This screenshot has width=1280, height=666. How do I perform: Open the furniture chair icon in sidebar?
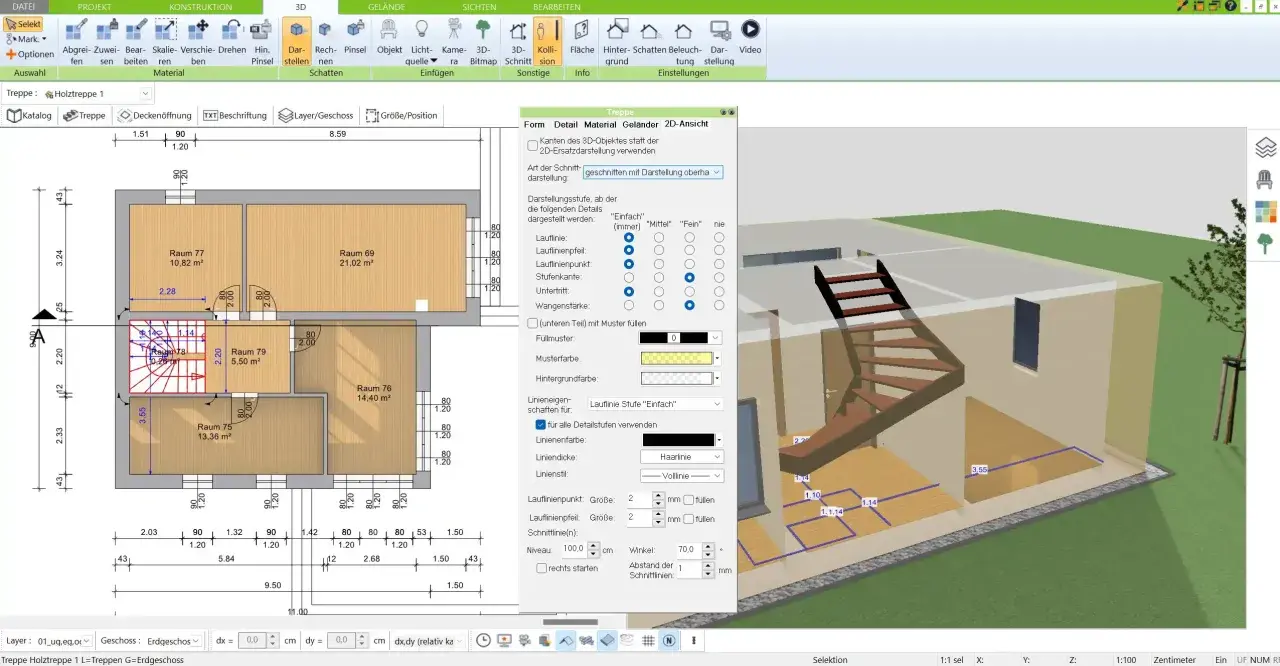[1265, 180]
